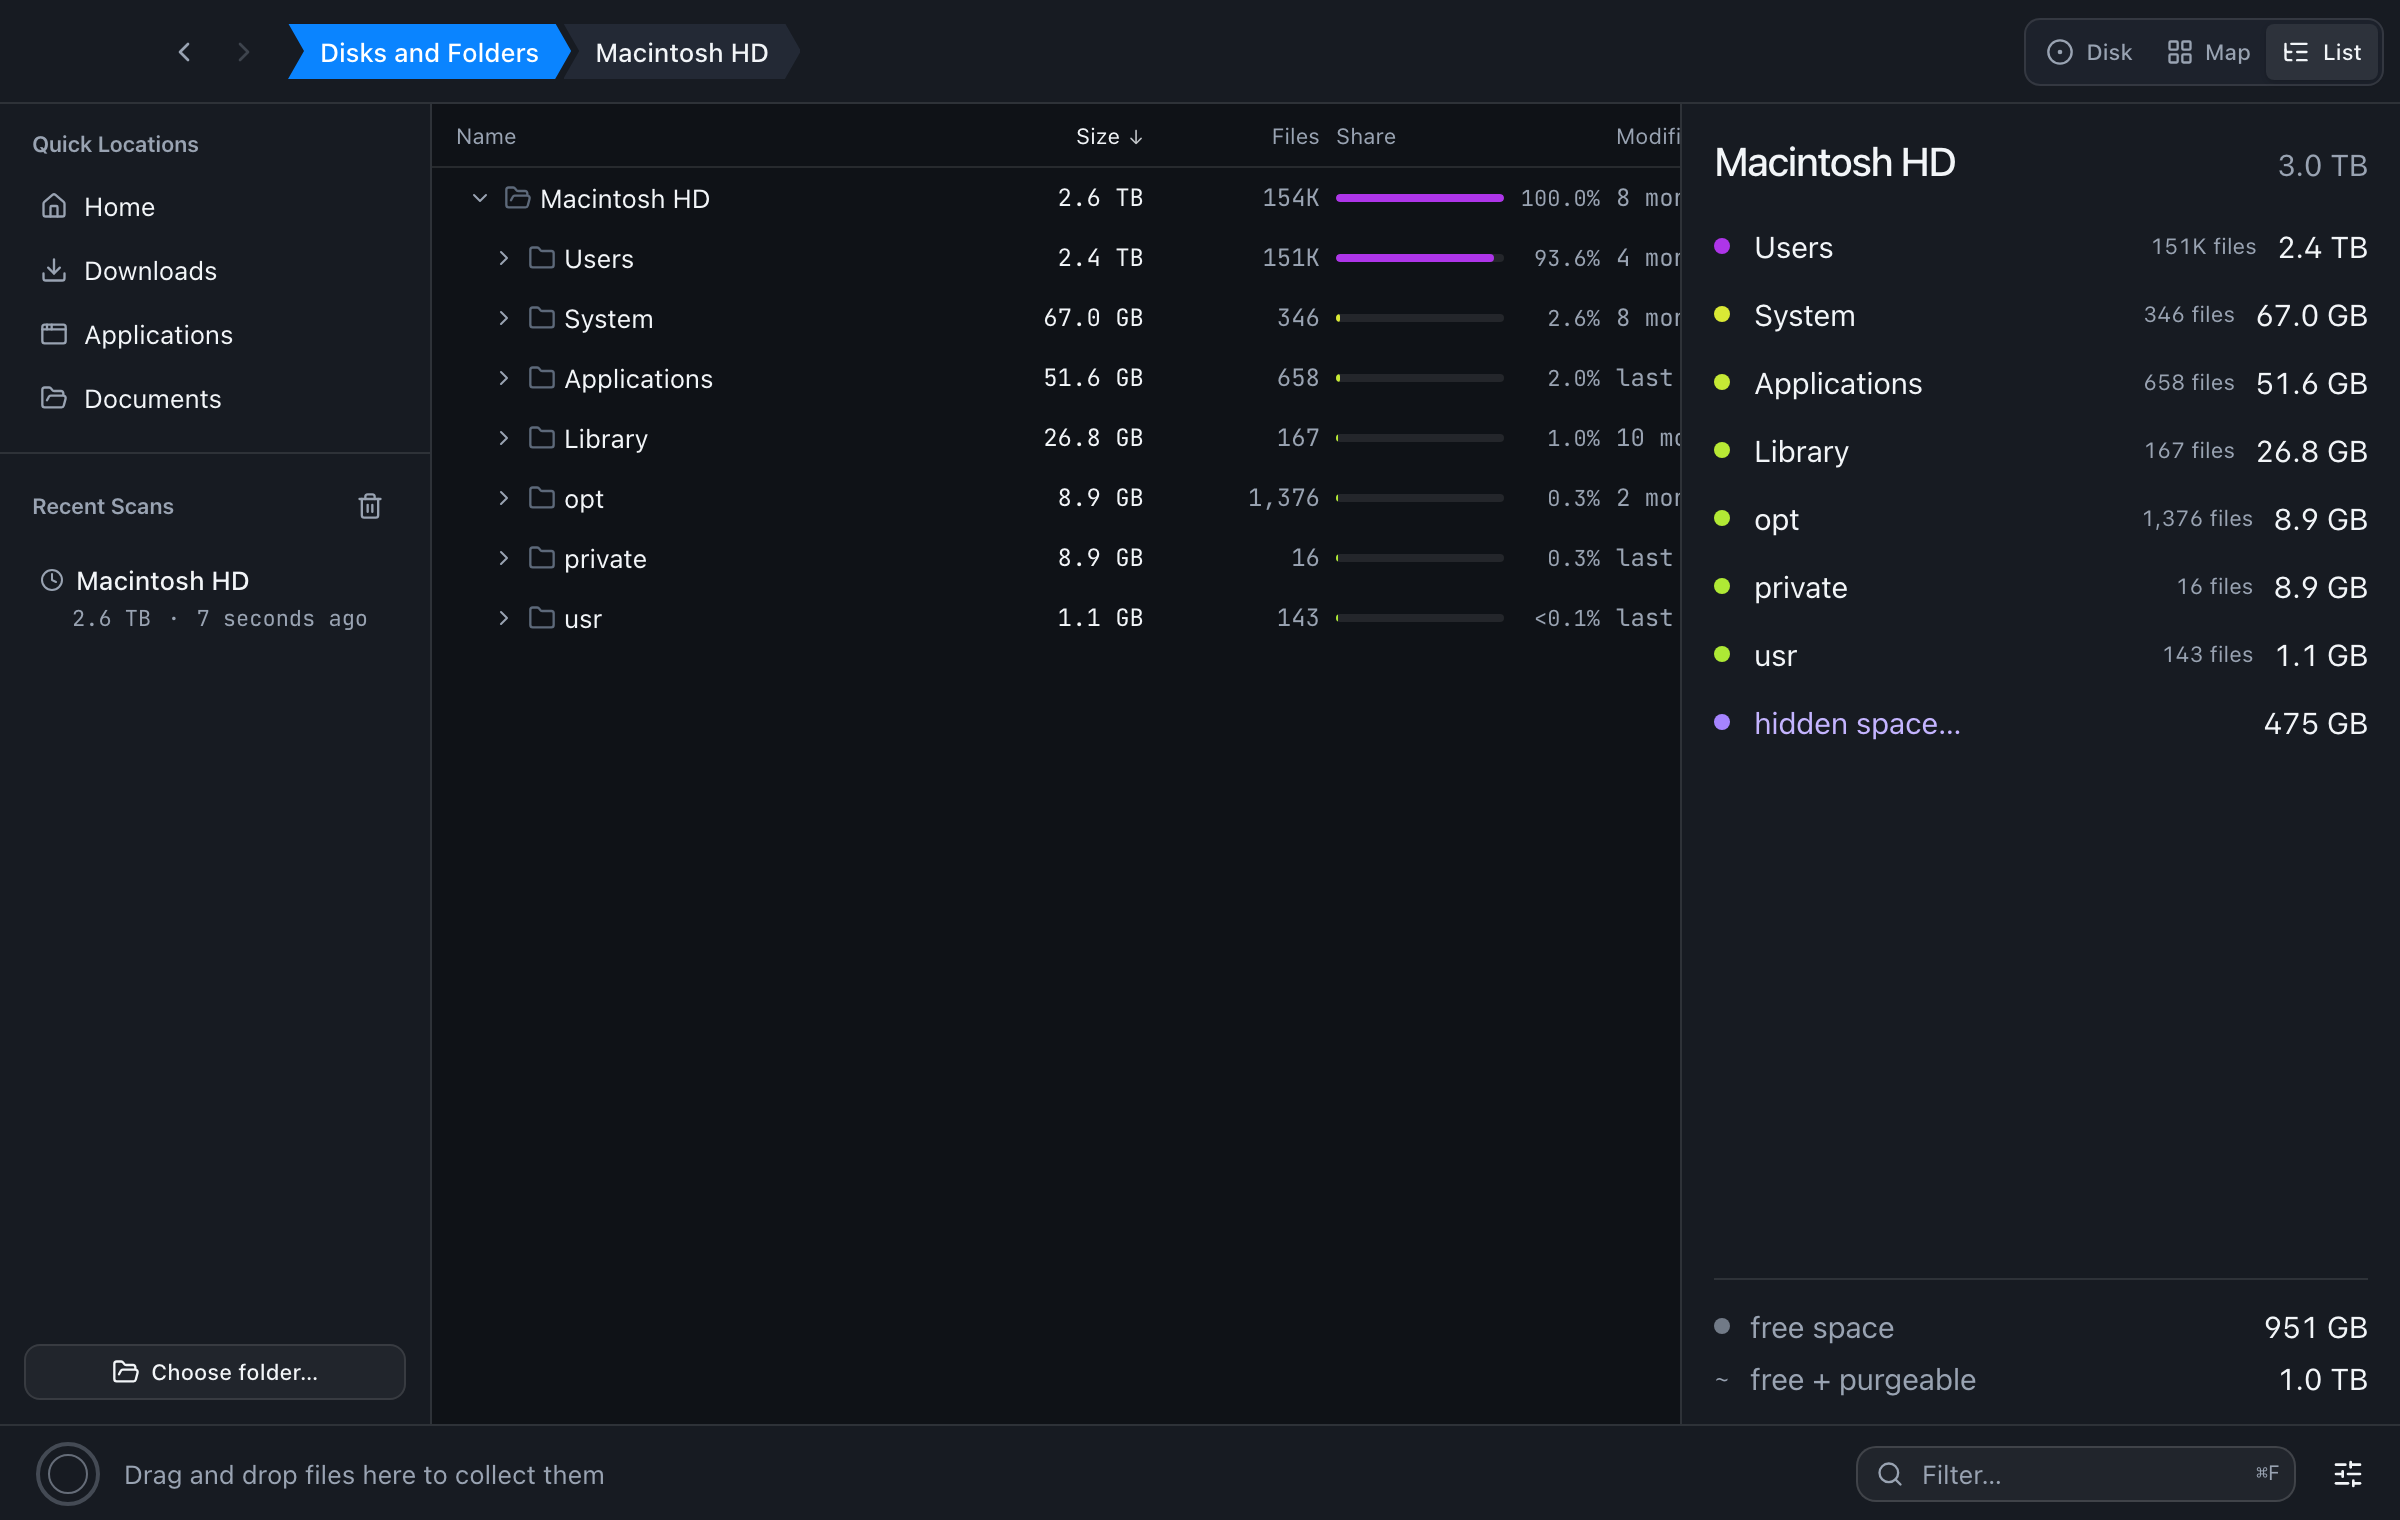Click the Home icon in Quick Locations

[54, 206]
